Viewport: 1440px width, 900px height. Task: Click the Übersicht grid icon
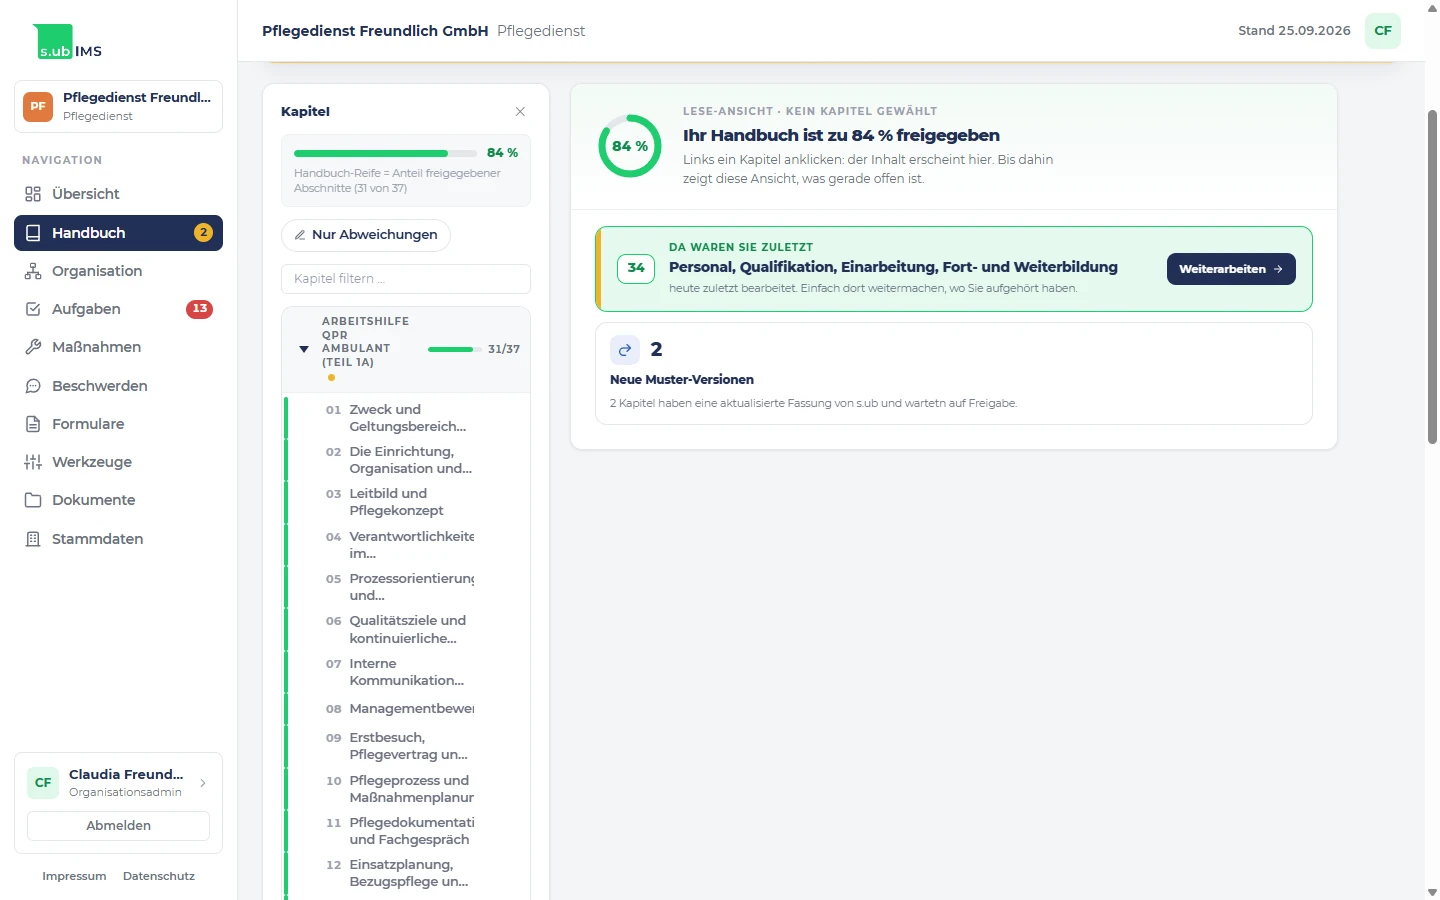pyautogui.click(x=33, y=194)
